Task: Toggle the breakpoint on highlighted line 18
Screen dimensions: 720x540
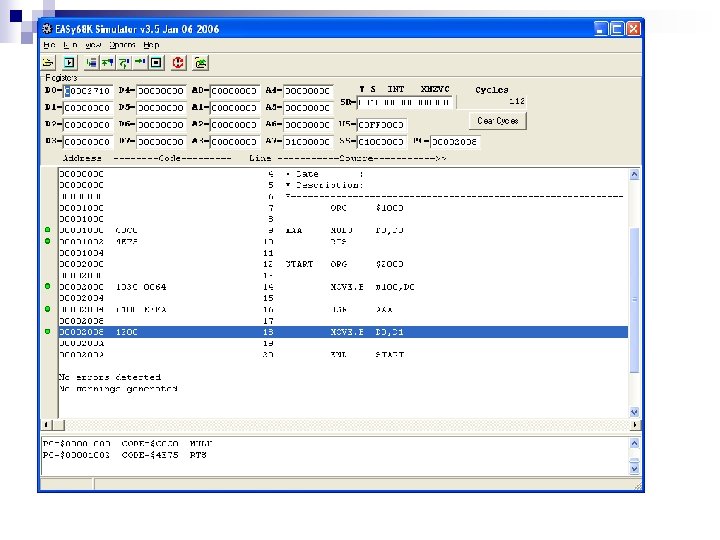Action: (x=48, y=332)
